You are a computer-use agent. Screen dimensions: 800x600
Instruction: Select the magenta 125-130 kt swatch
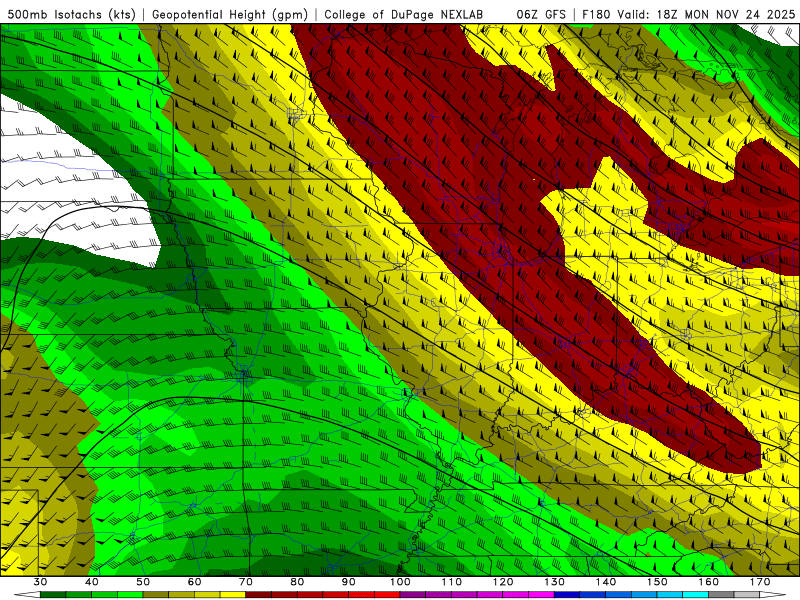542,595
